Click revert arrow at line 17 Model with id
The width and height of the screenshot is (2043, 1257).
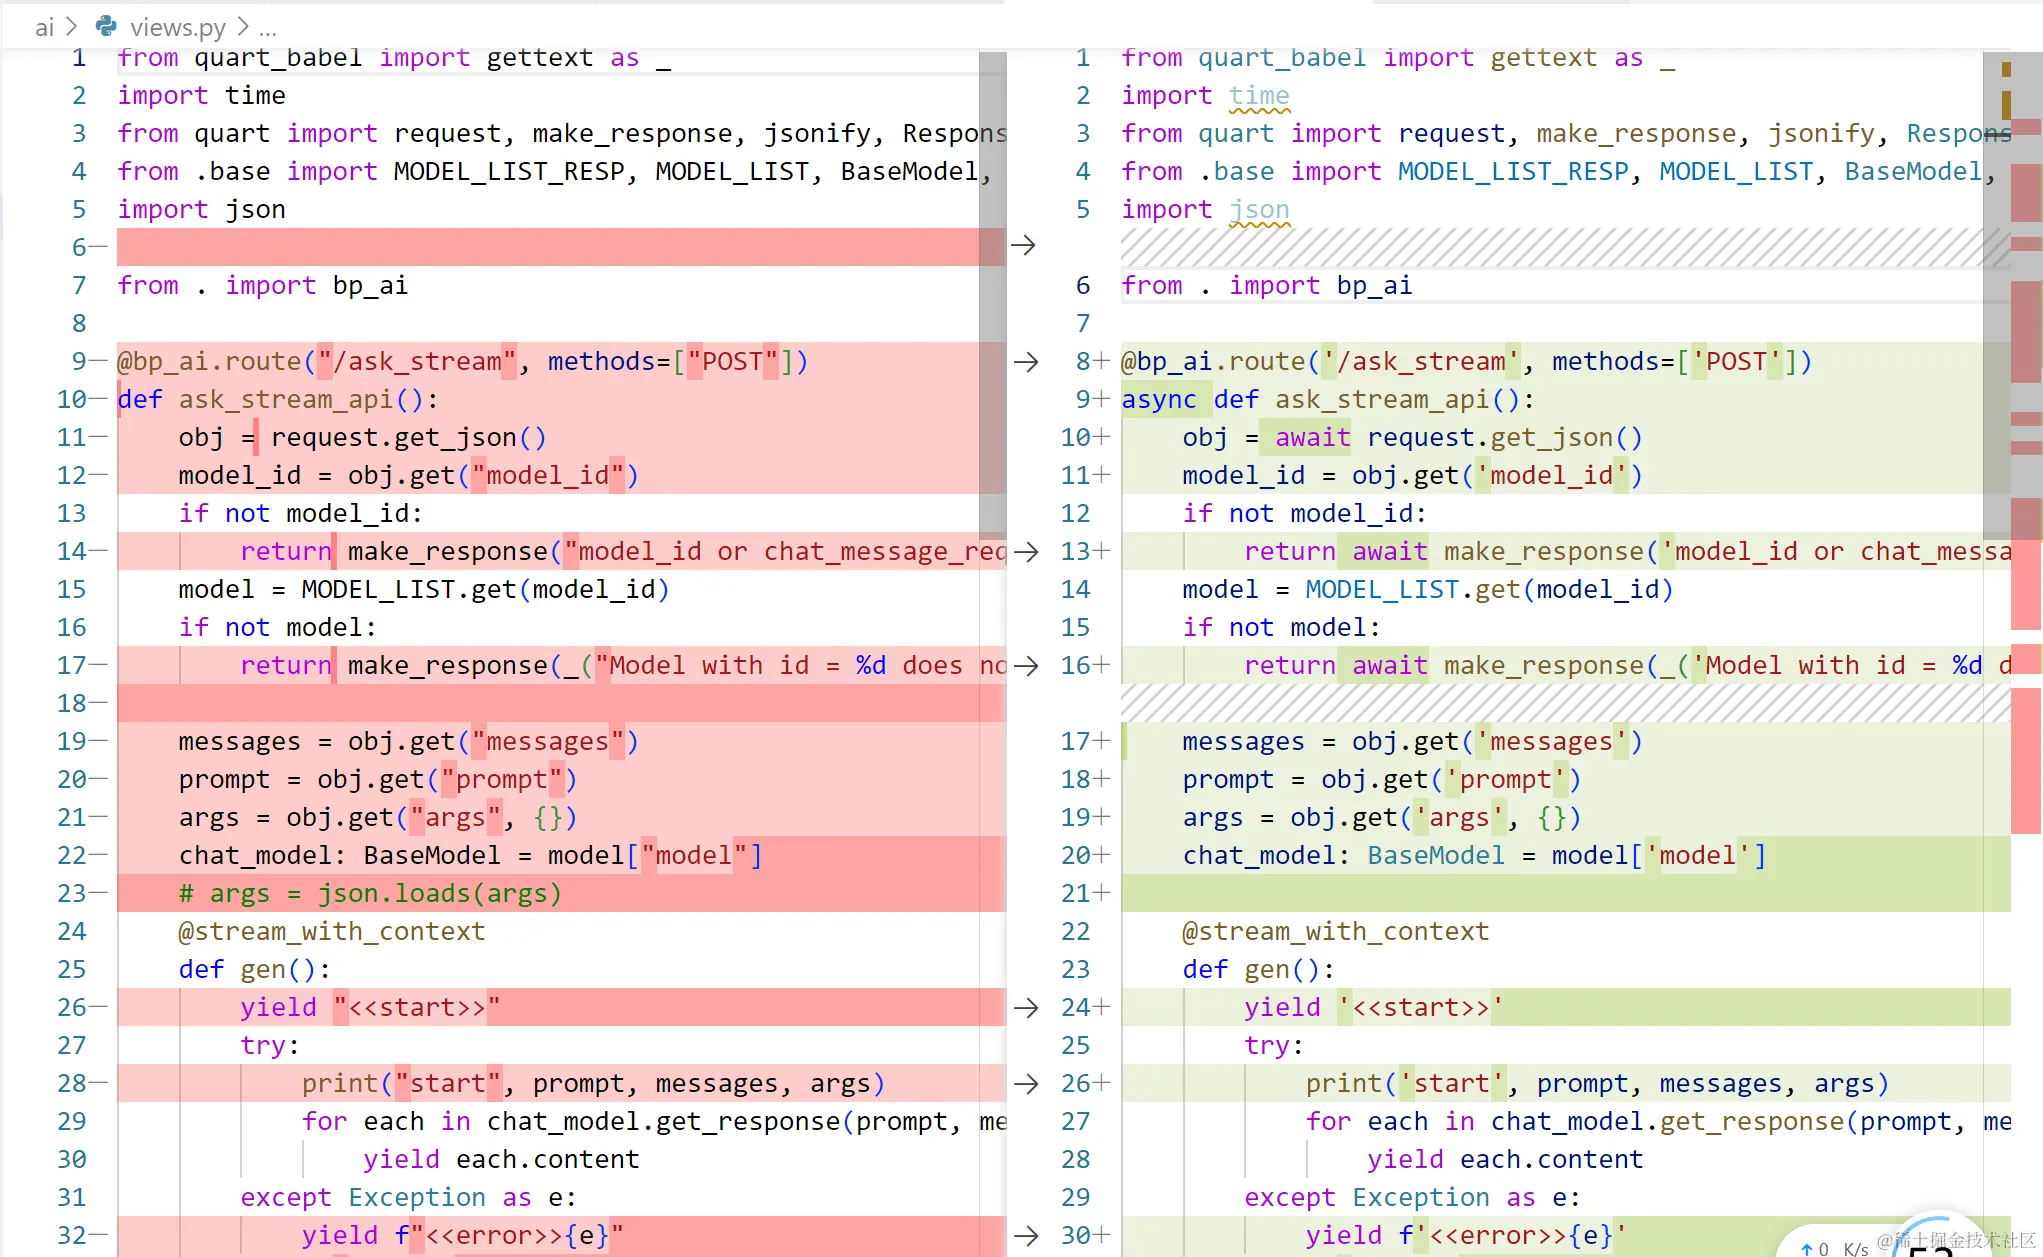1026,665
